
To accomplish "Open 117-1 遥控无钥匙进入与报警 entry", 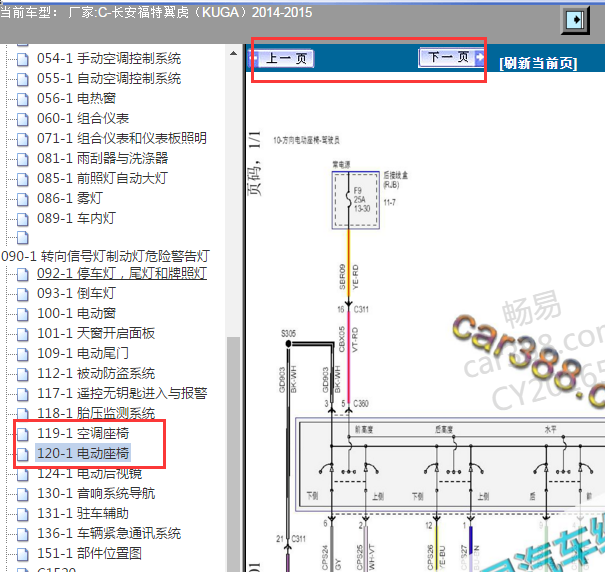I will coord(122,394).
